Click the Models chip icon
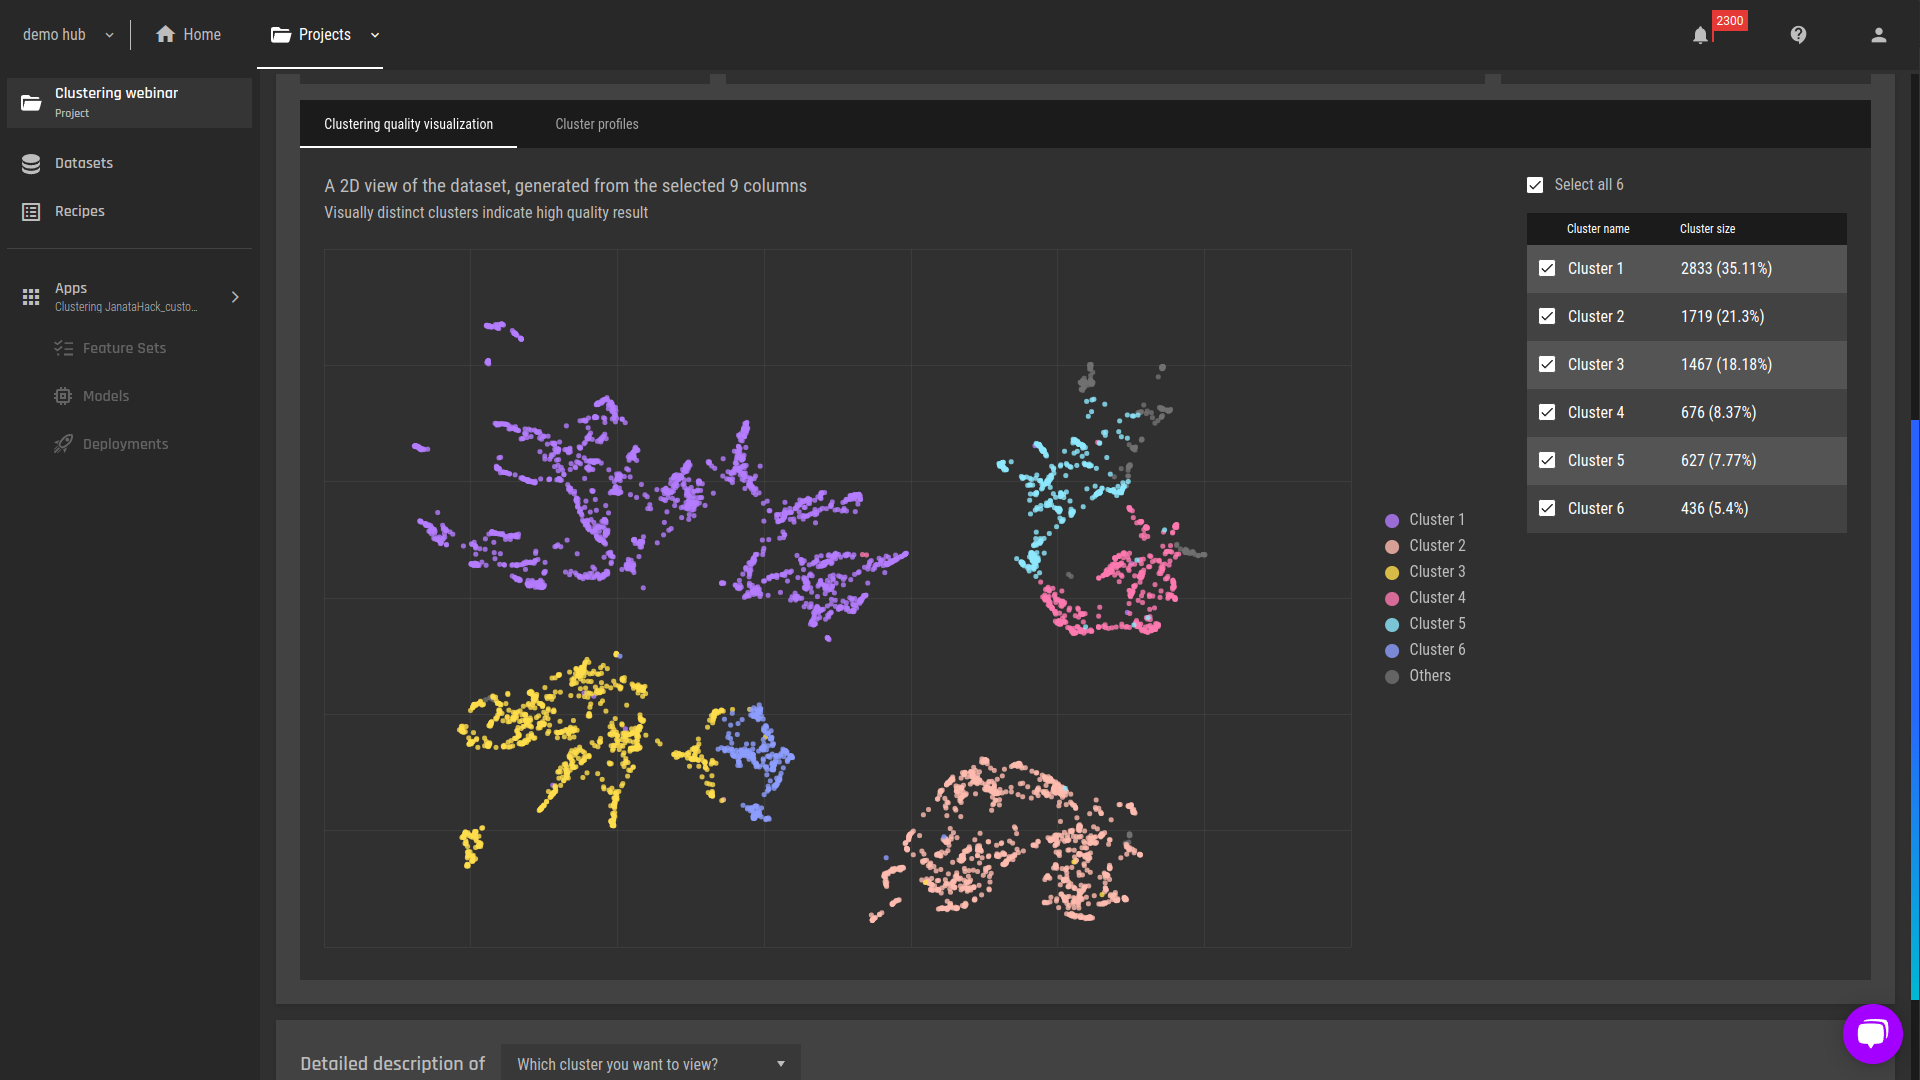Viewport: 1920px width, 1080px height. pos(63,396)
